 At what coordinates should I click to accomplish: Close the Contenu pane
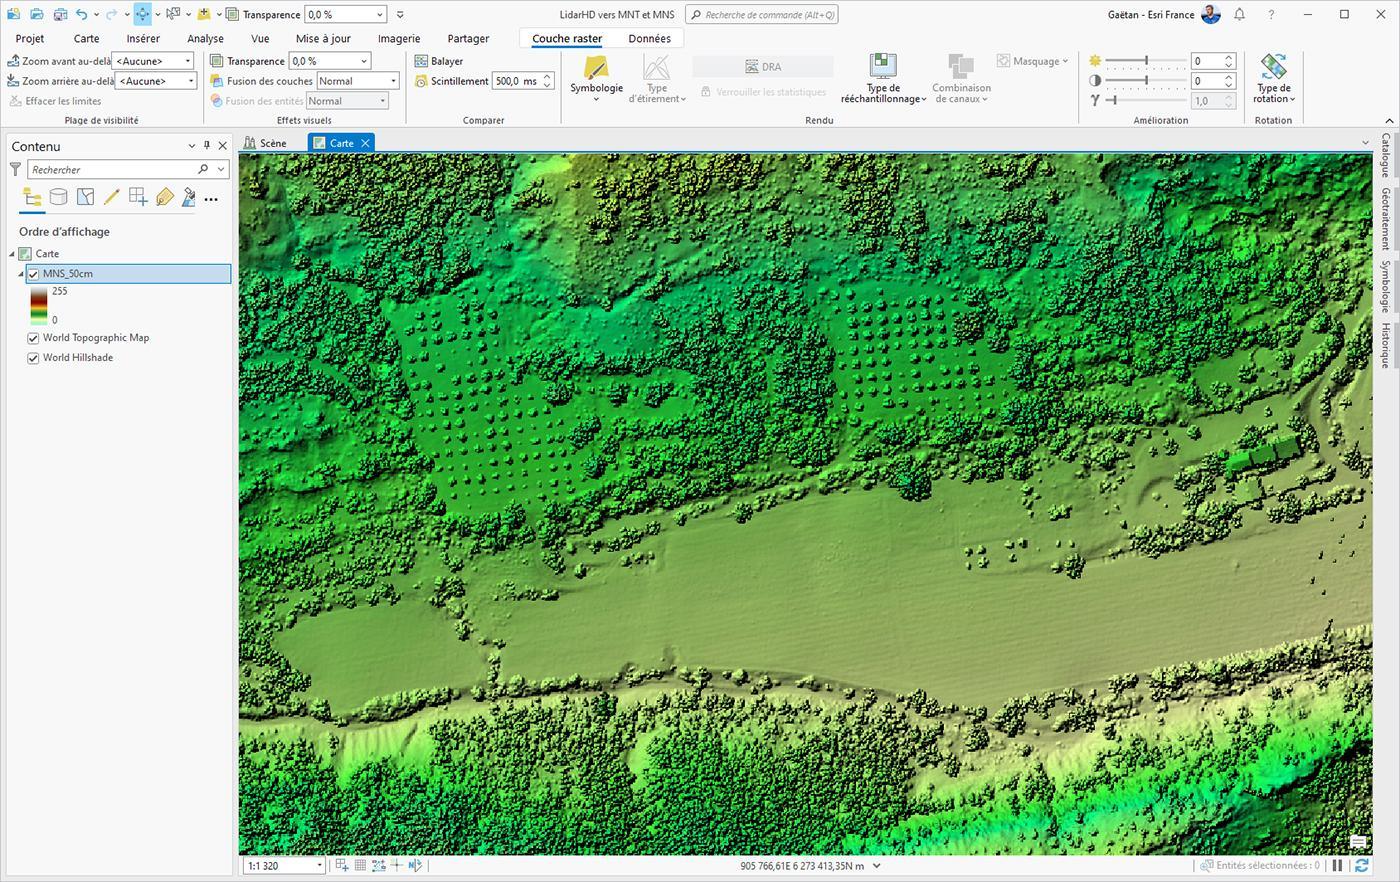click(223, 146)
